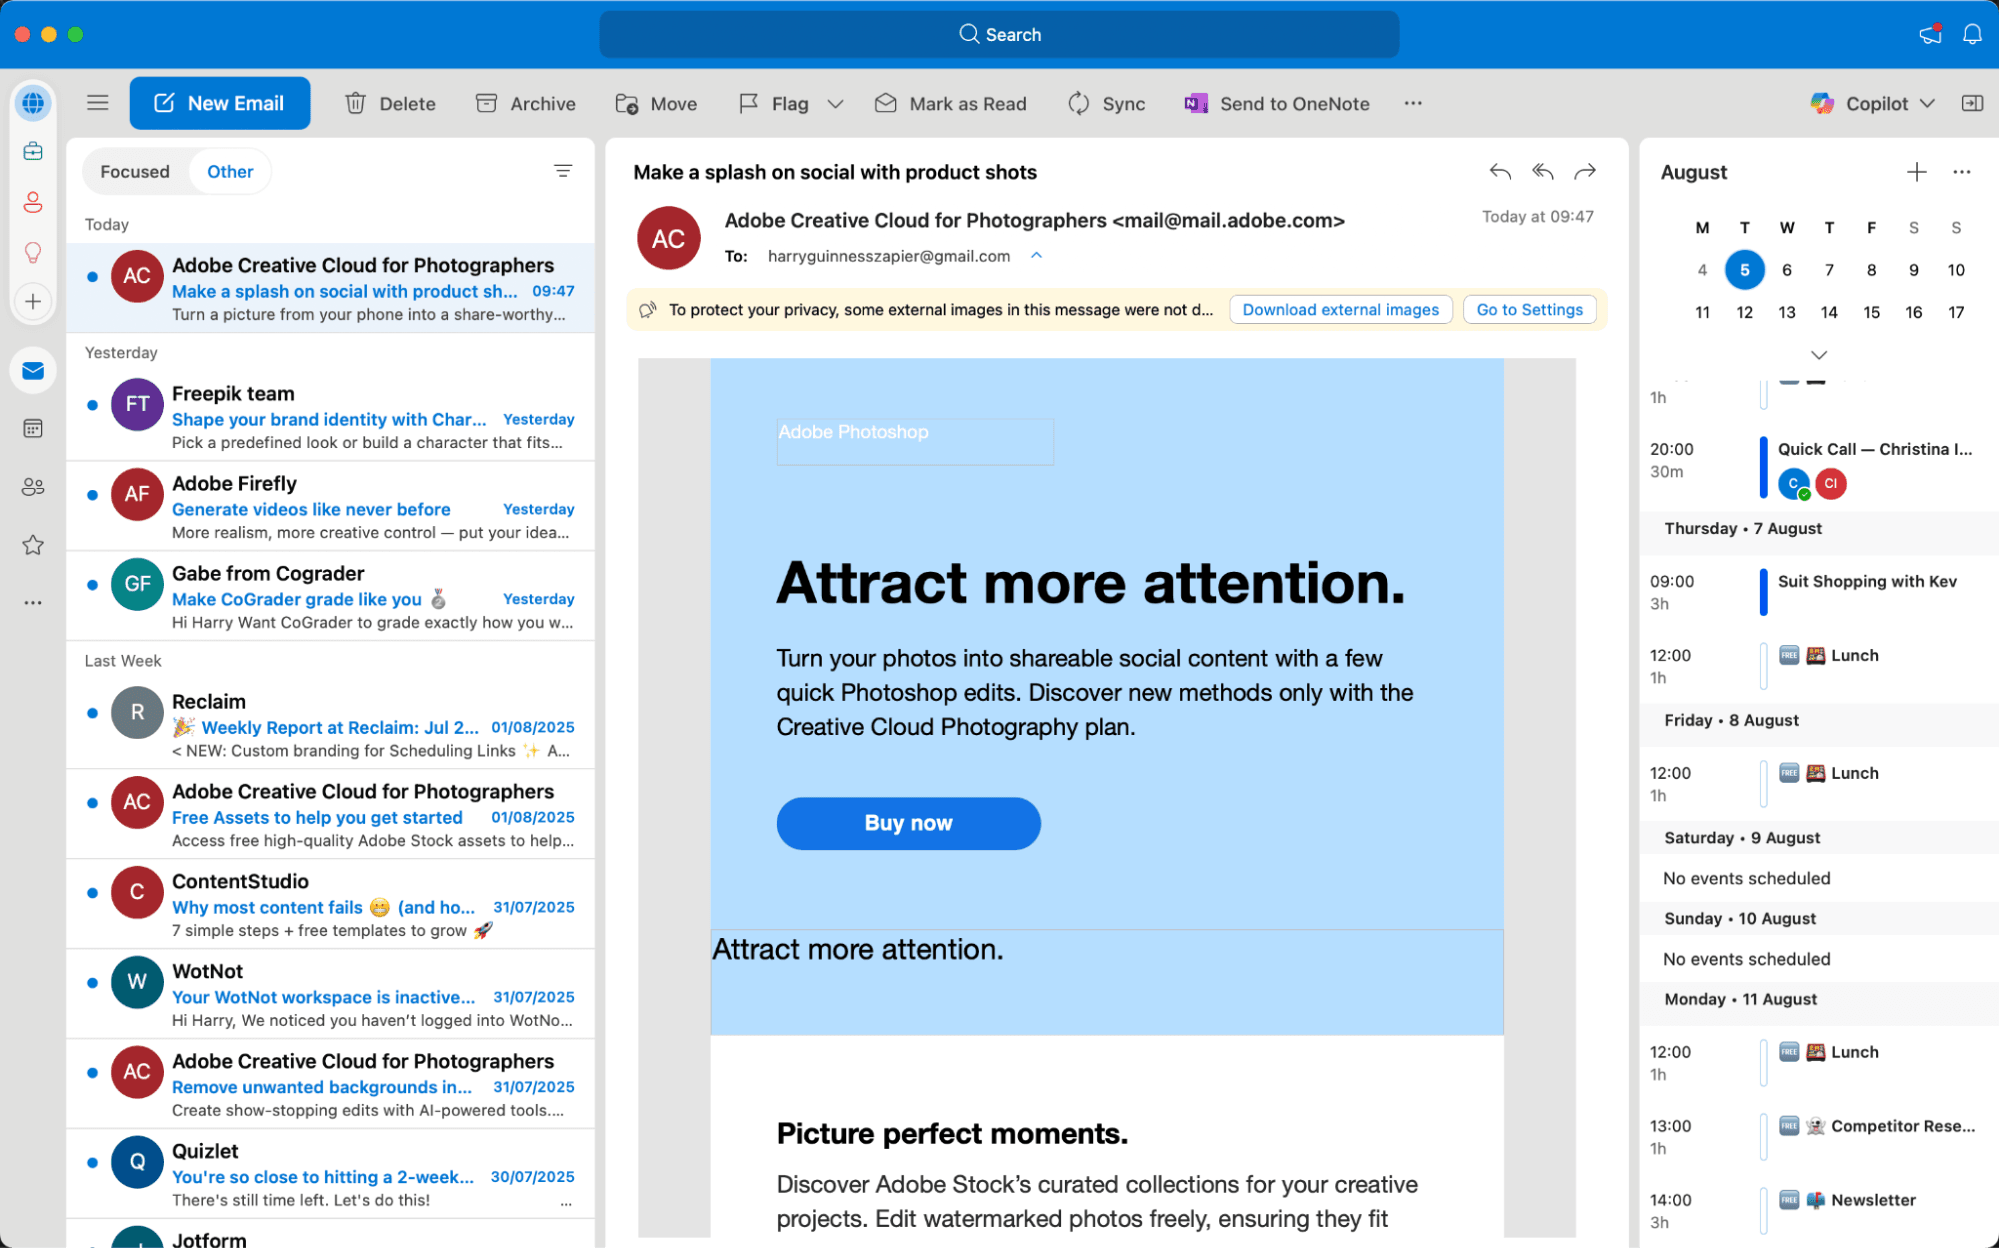Click the Archive icon in the toolbar

pos(487,103)
